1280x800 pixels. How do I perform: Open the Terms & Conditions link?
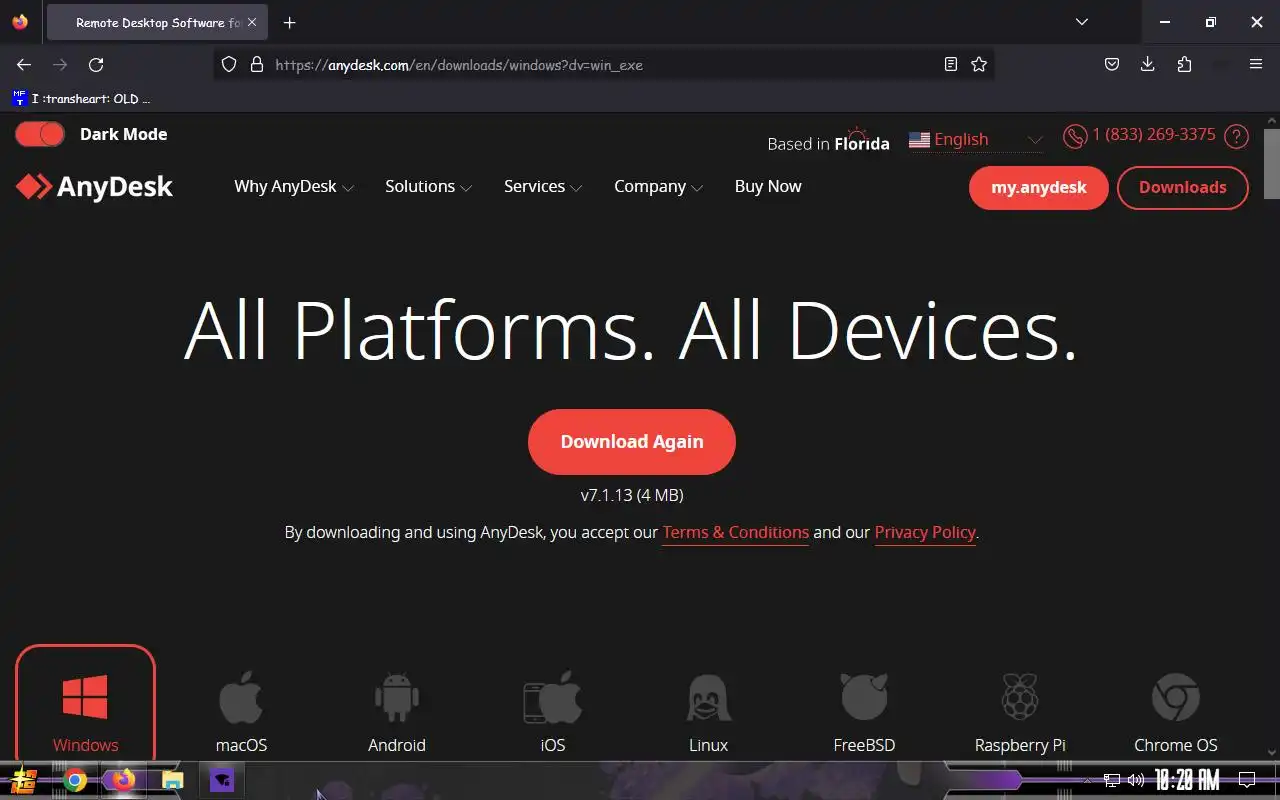[736, 533]
